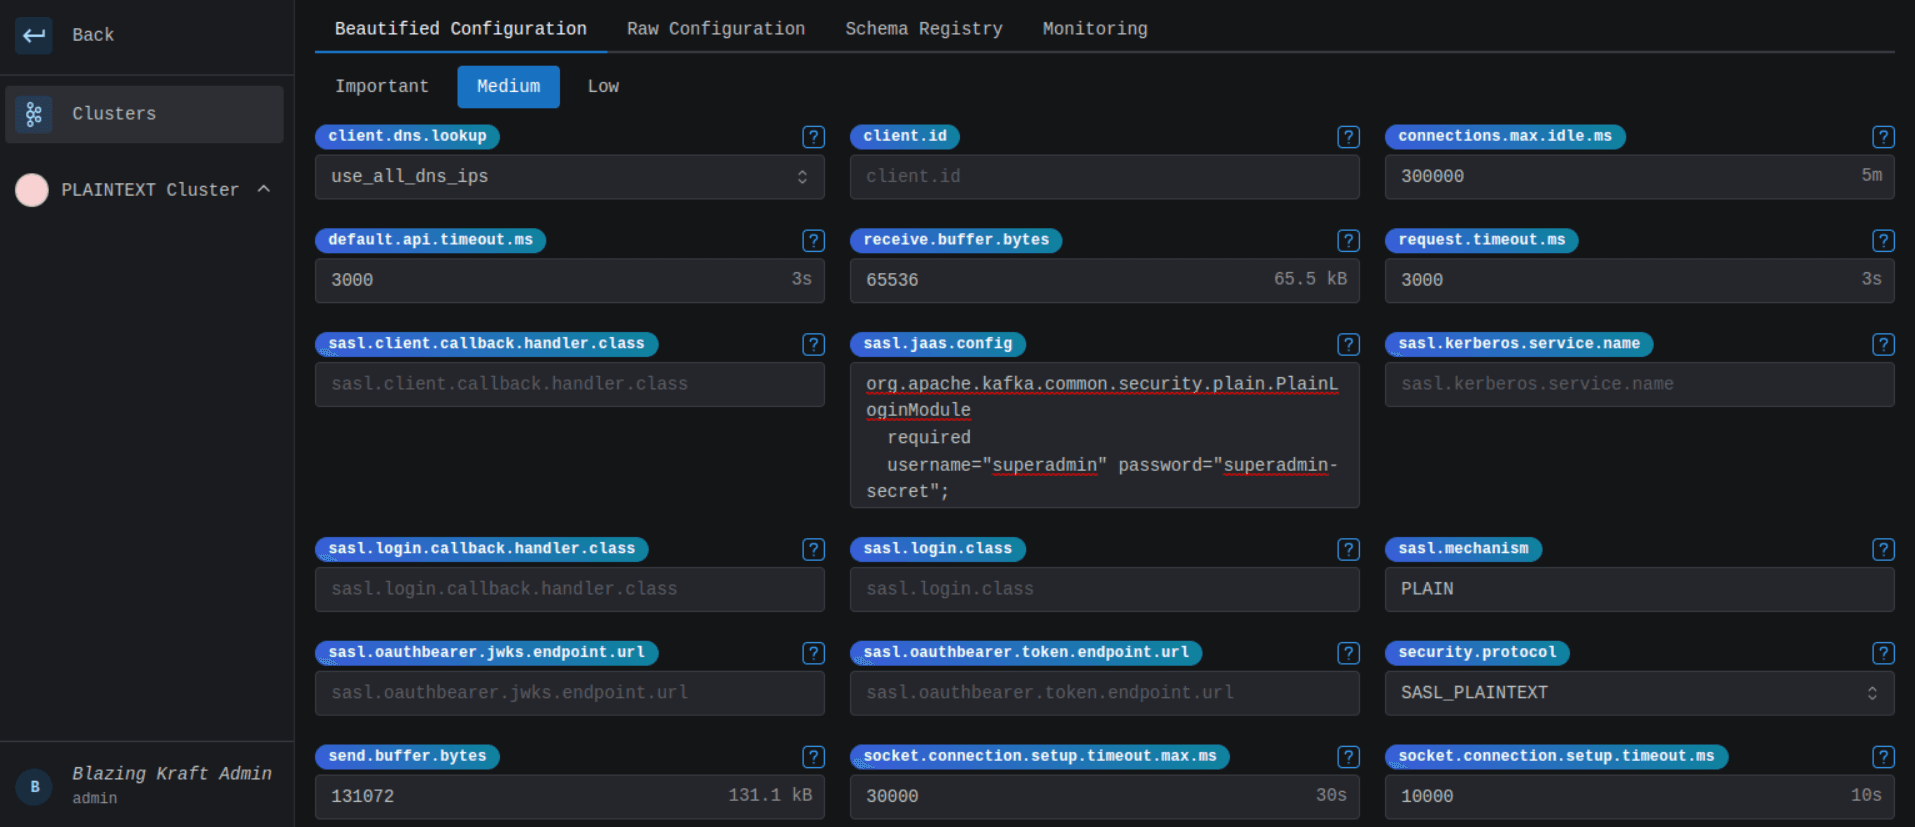Edit the sasl.jaas.config text area
Image resolution: width=1915 pixels, height=827 pixels.
(x=1105, y=435)
